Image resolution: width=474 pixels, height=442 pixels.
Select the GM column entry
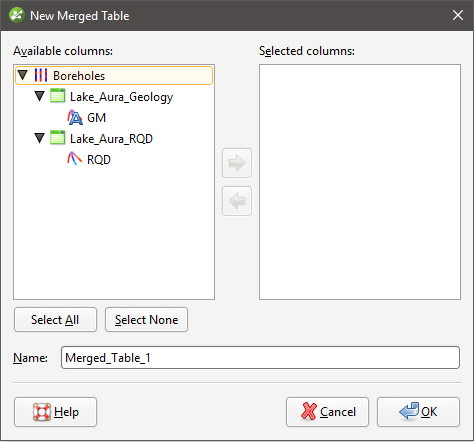point(96,118)
